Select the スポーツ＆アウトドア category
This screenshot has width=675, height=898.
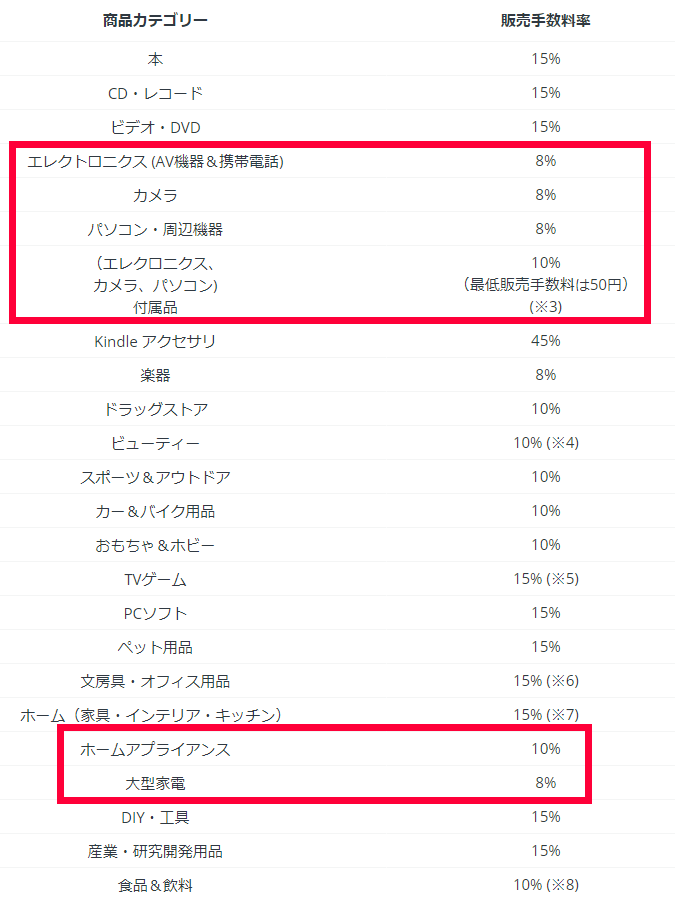click(155, 477)
